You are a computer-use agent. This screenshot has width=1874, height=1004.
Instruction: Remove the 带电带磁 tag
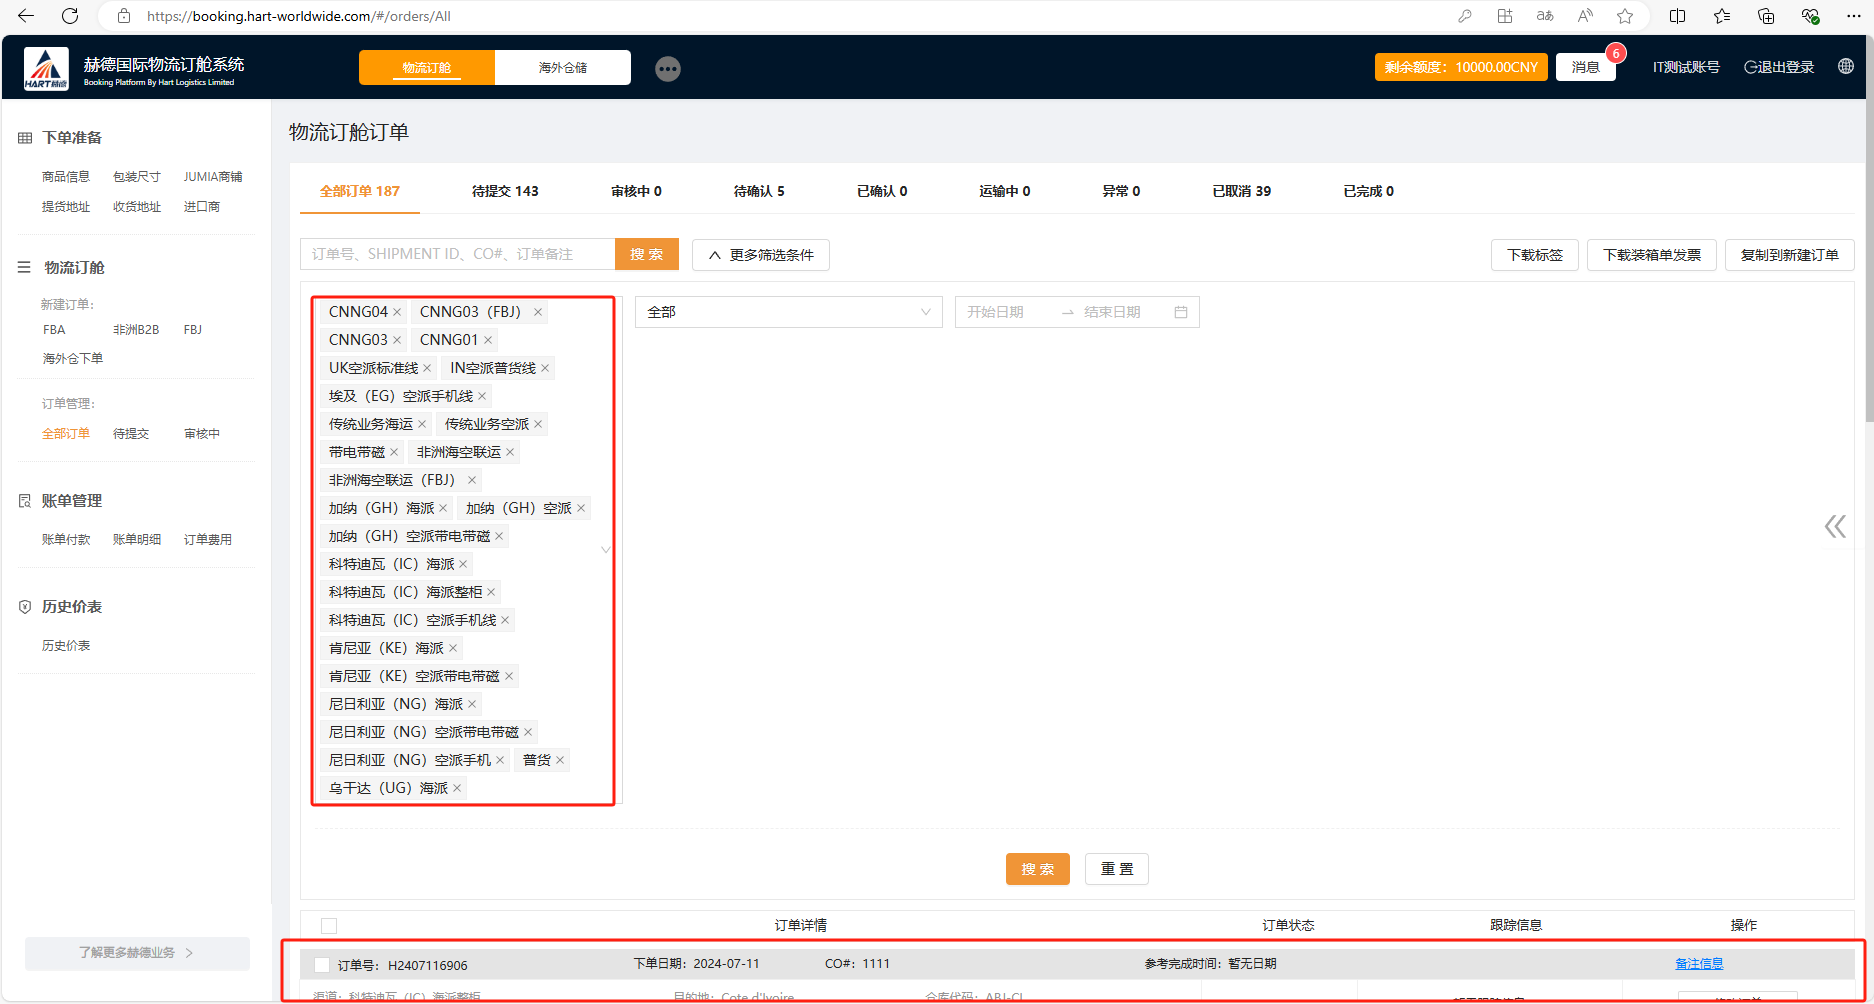coord(394,452)
